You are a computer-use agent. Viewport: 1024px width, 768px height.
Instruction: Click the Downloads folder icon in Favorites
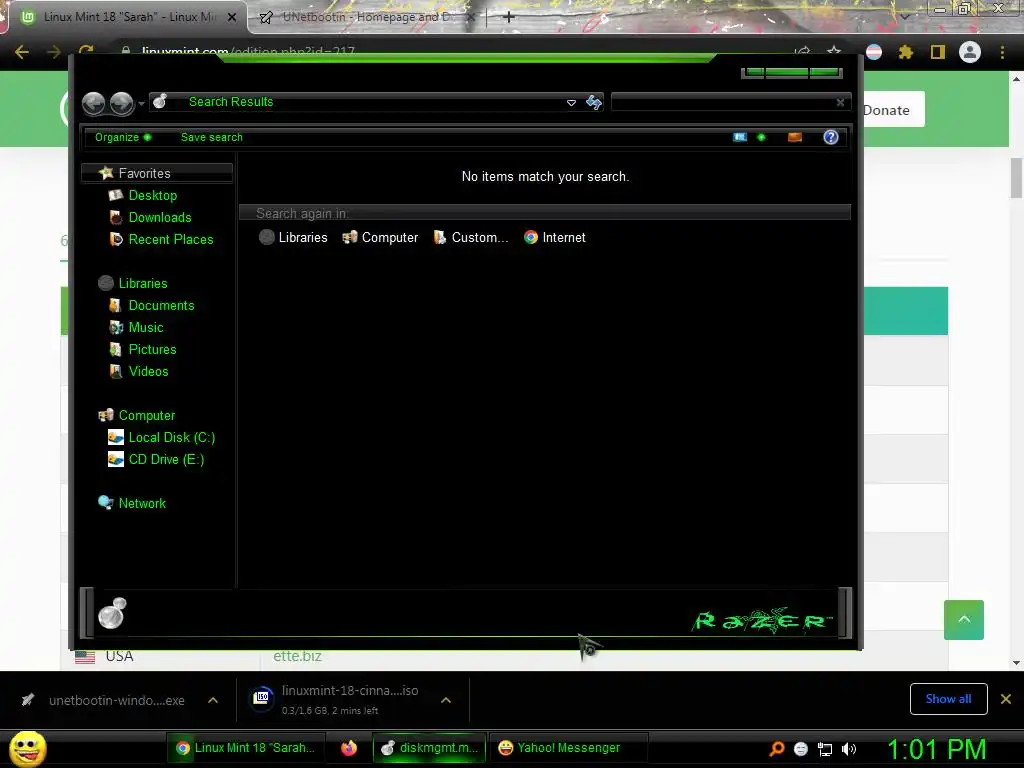click(x=116, y=217)
